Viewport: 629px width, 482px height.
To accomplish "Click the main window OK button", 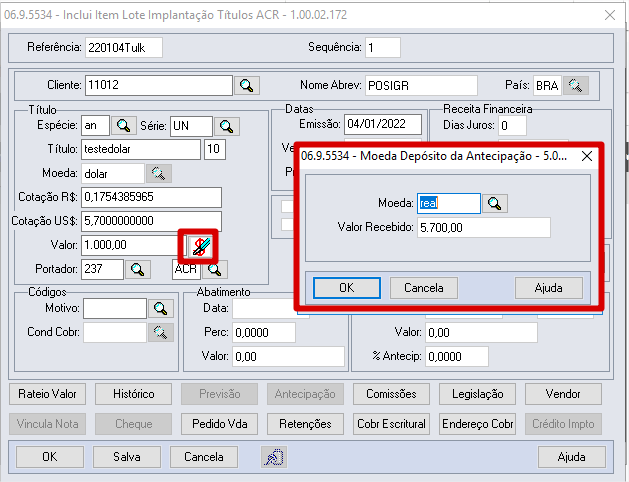I will point(50,457).
